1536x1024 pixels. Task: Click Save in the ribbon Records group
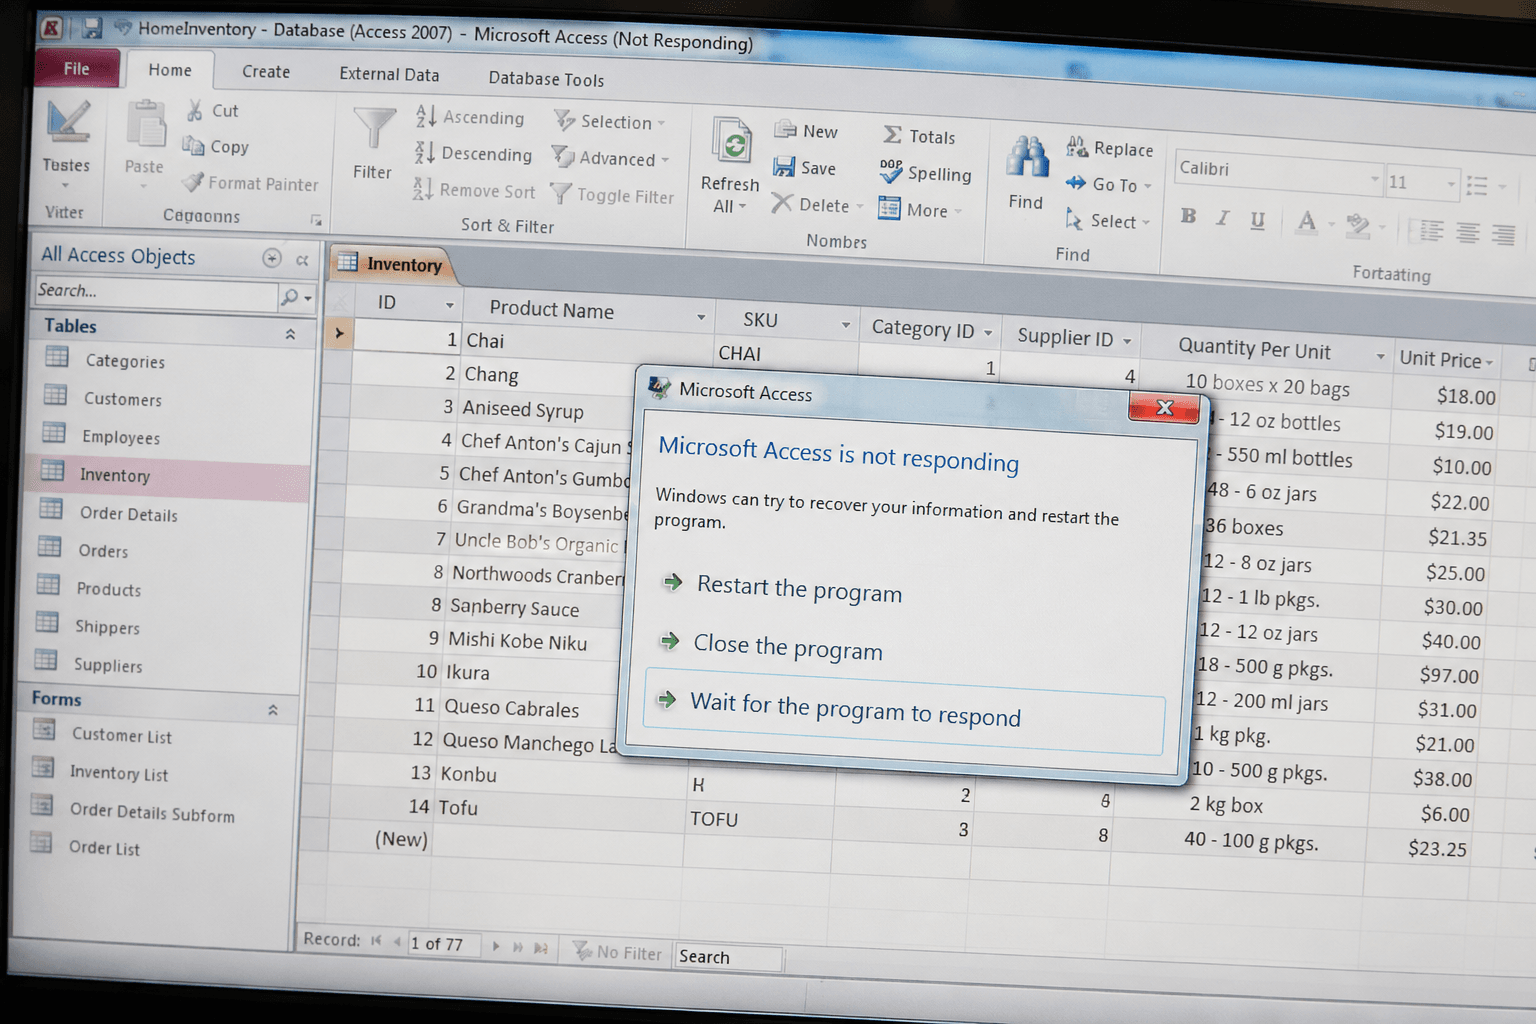[x=804, y=168]
